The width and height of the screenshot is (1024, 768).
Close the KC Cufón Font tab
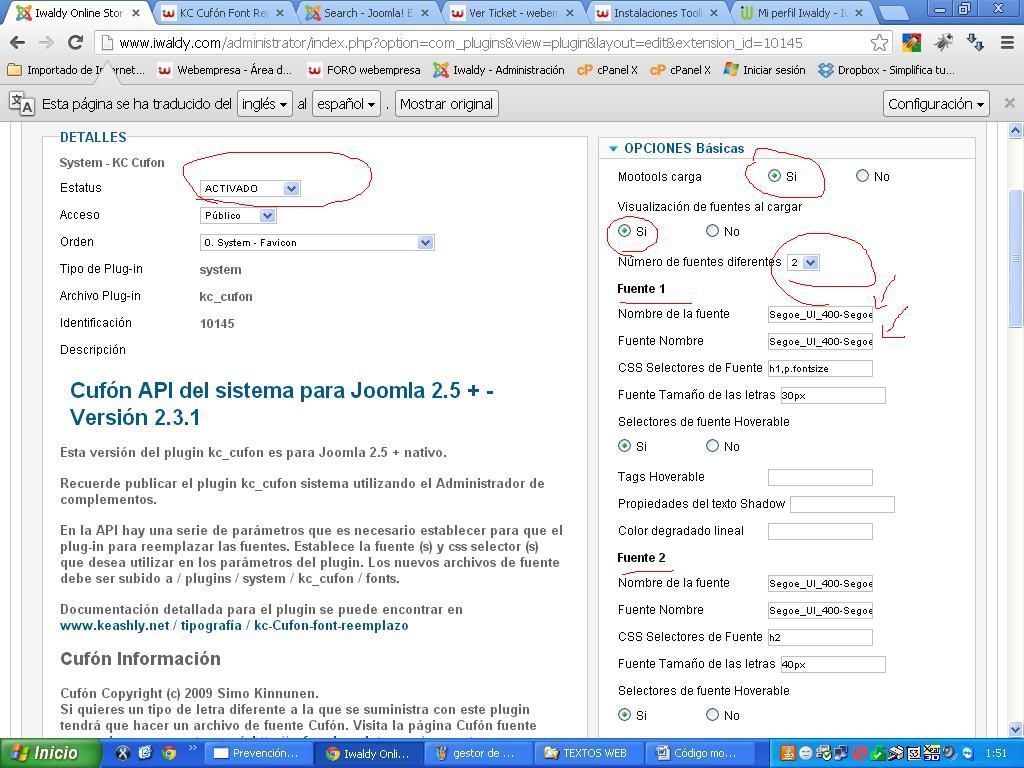(x=280, y=13)
